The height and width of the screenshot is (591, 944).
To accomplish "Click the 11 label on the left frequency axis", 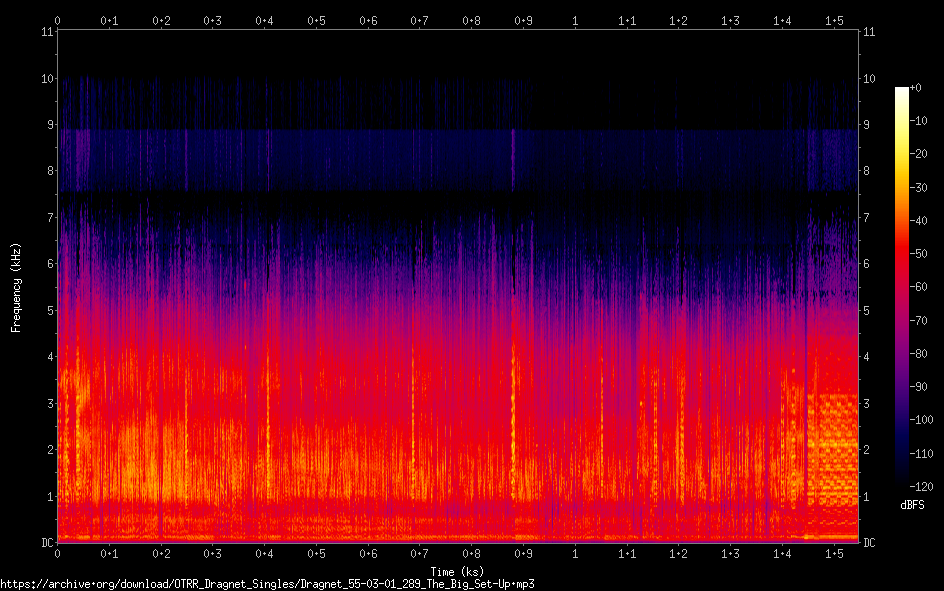I will [x=46, y=32].
